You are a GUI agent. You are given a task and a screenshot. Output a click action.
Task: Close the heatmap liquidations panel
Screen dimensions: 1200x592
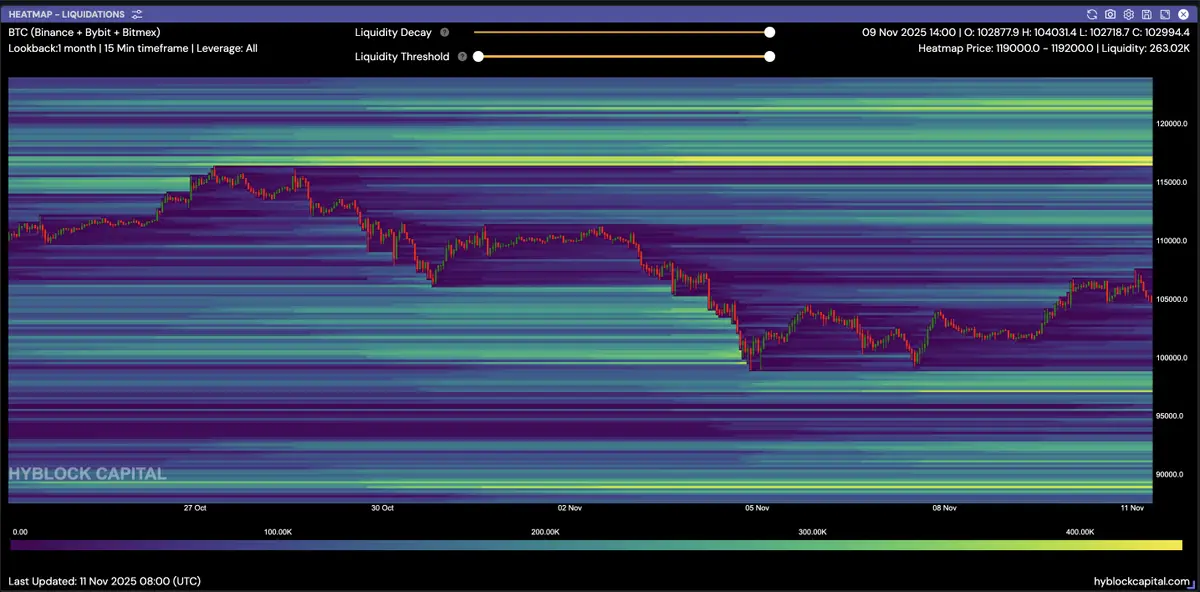click(1182, 15)
